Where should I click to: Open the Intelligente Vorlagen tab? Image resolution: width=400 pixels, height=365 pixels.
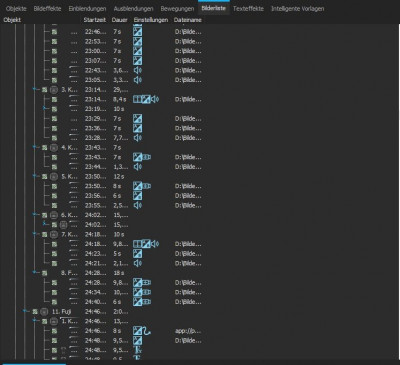[x=297, y=9]
